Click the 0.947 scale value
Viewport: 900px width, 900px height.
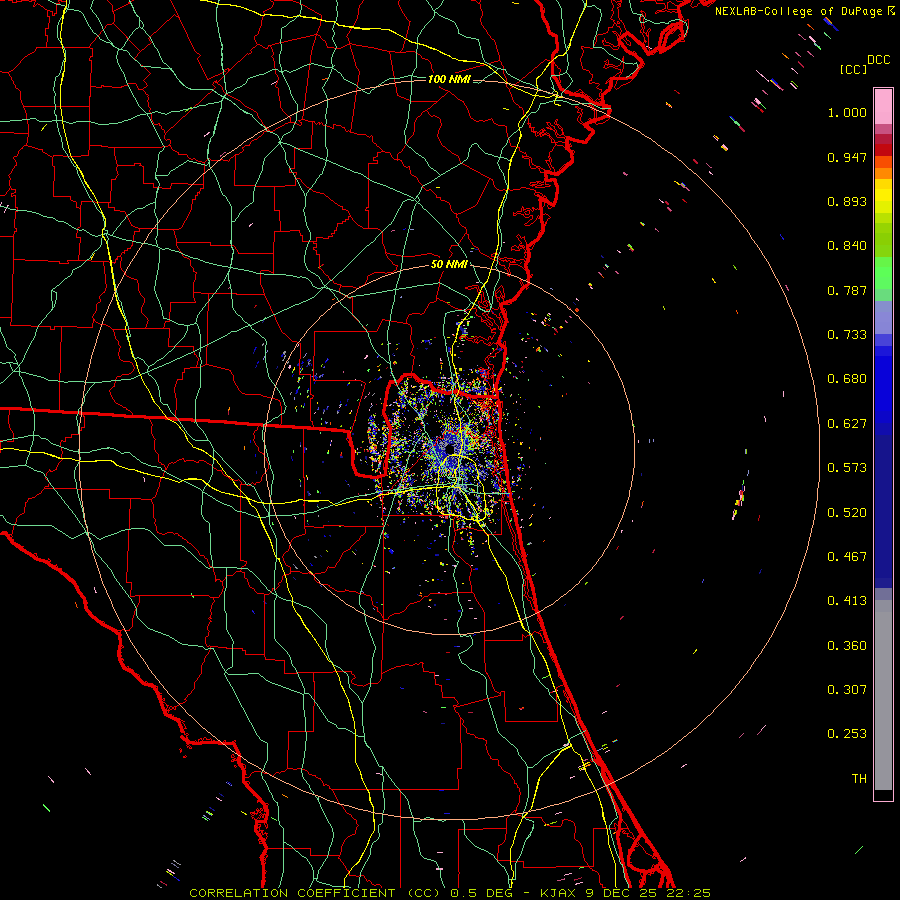(x=847, y=157)
